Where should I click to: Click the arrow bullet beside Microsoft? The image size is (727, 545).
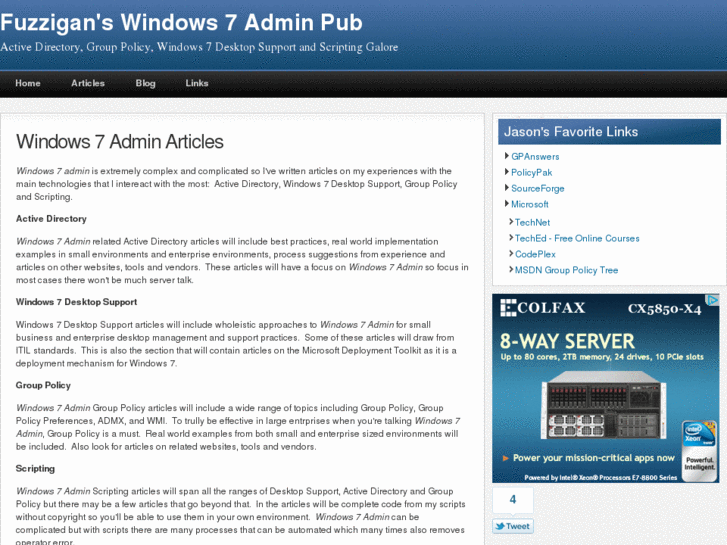coord(507,203)
